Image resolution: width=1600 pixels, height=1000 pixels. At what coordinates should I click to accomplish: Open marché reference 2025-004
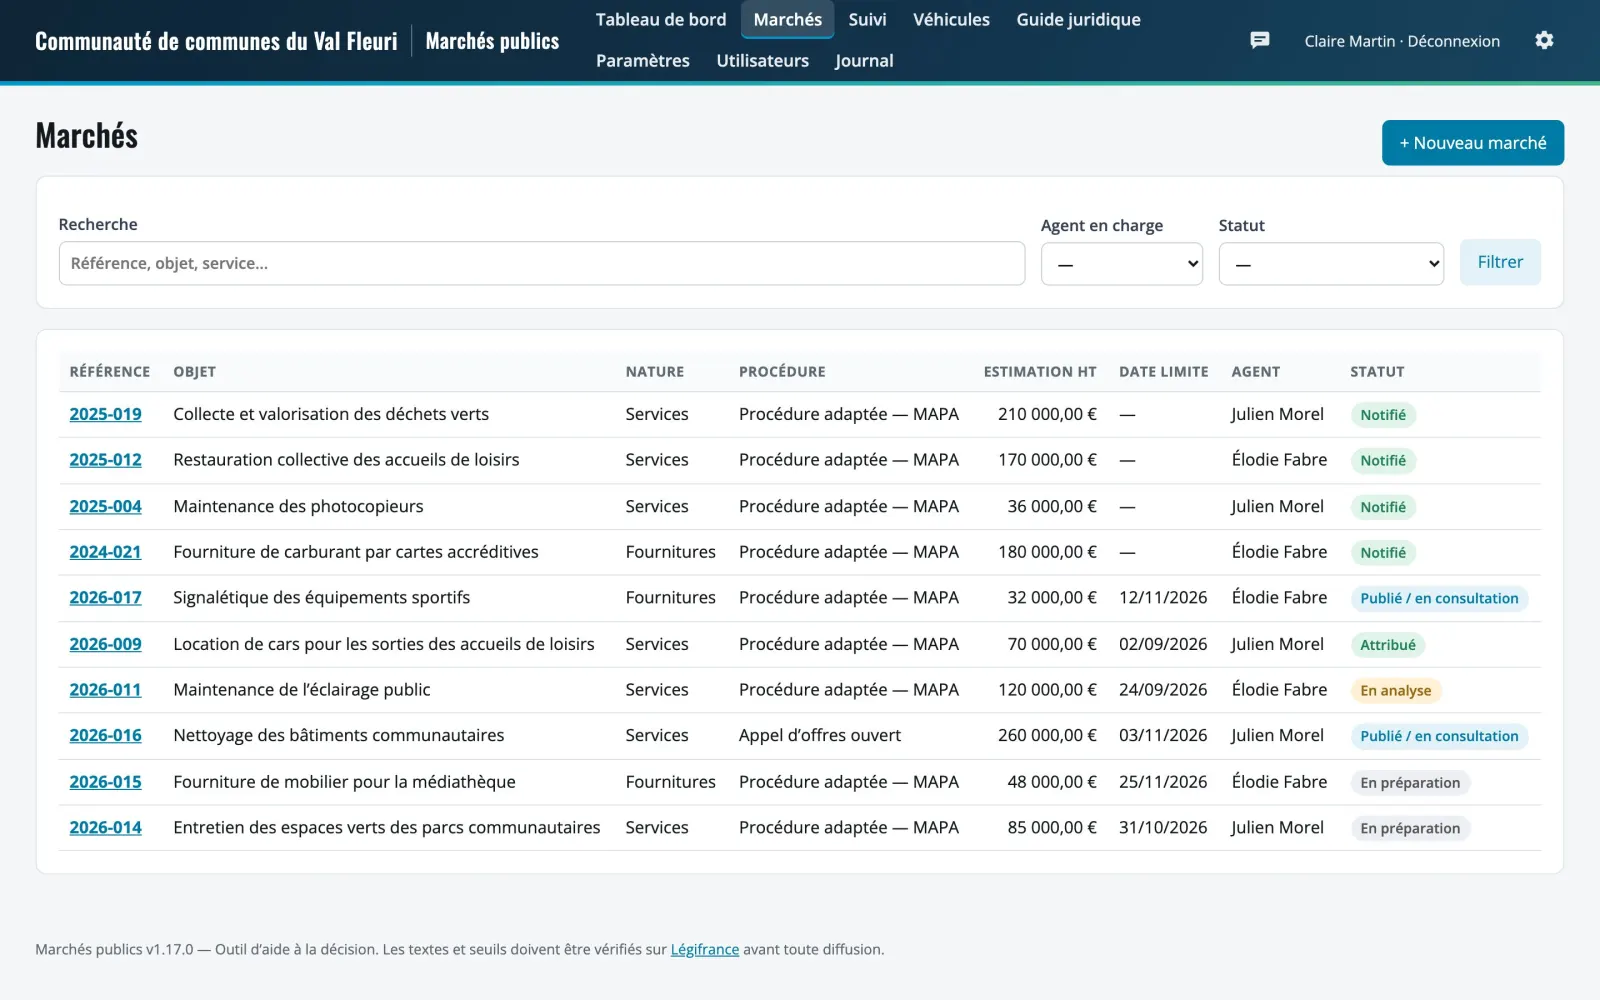105,506
